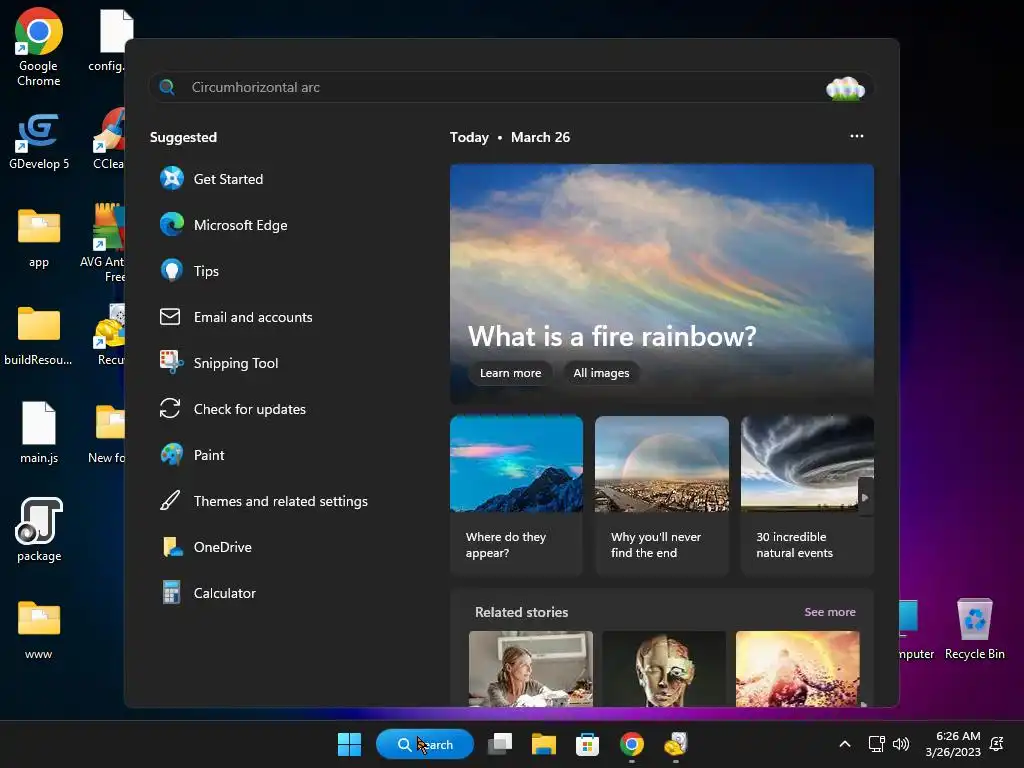Click See more related stories

click(829, 612)
